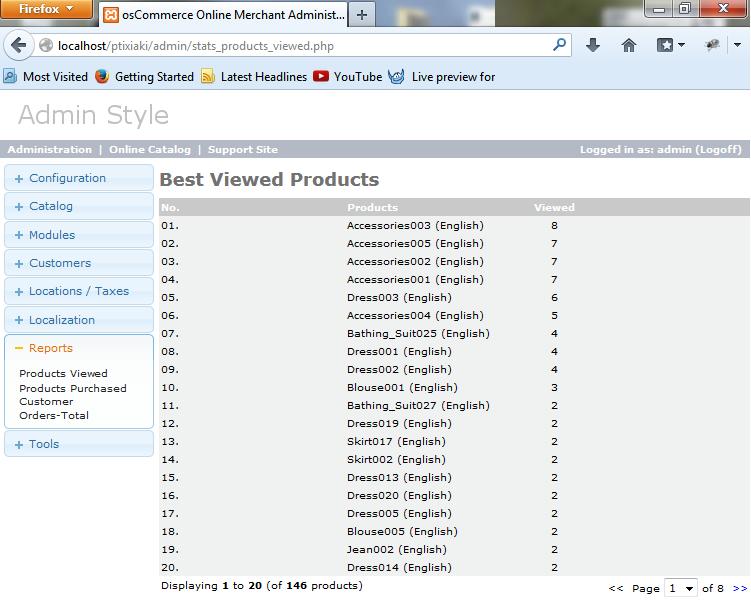Select the Skirt017 (English) row
Image resolution: width=751 pixels, height=606 pixels.
[454, 441]
